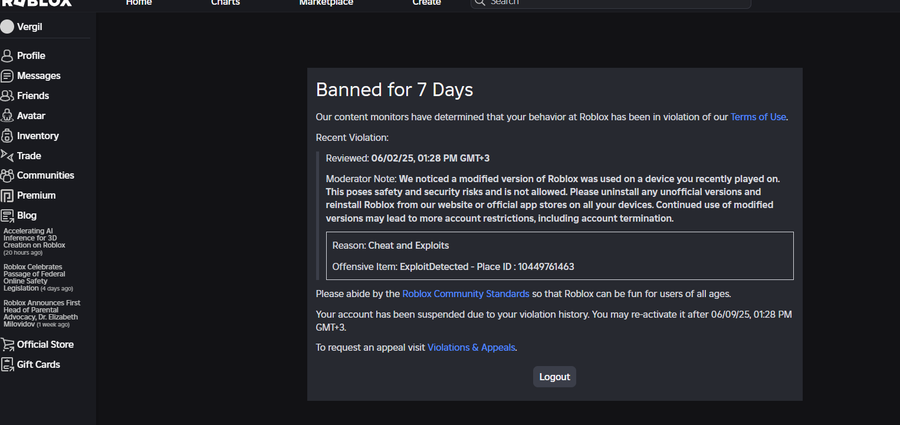Screen dimensions: 900x425
Task: Click the Reason: Cheat and Exploits text
Action: [x=390, y=246]
